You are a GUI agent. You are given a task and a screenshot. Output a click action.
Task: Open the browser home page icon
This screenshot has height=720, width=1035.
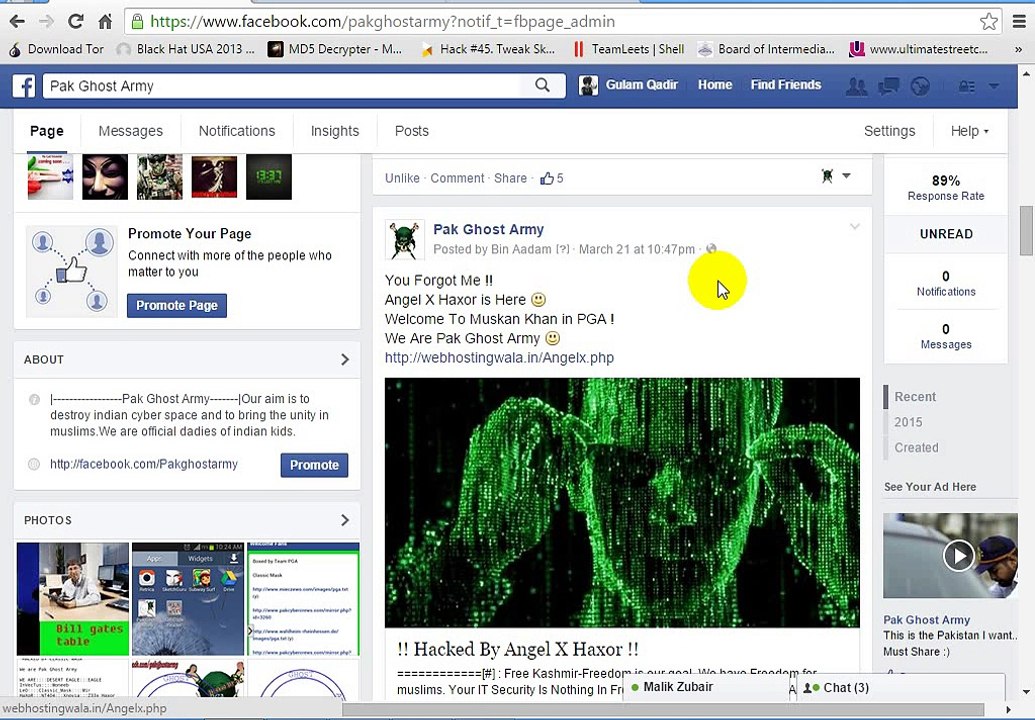105,22
